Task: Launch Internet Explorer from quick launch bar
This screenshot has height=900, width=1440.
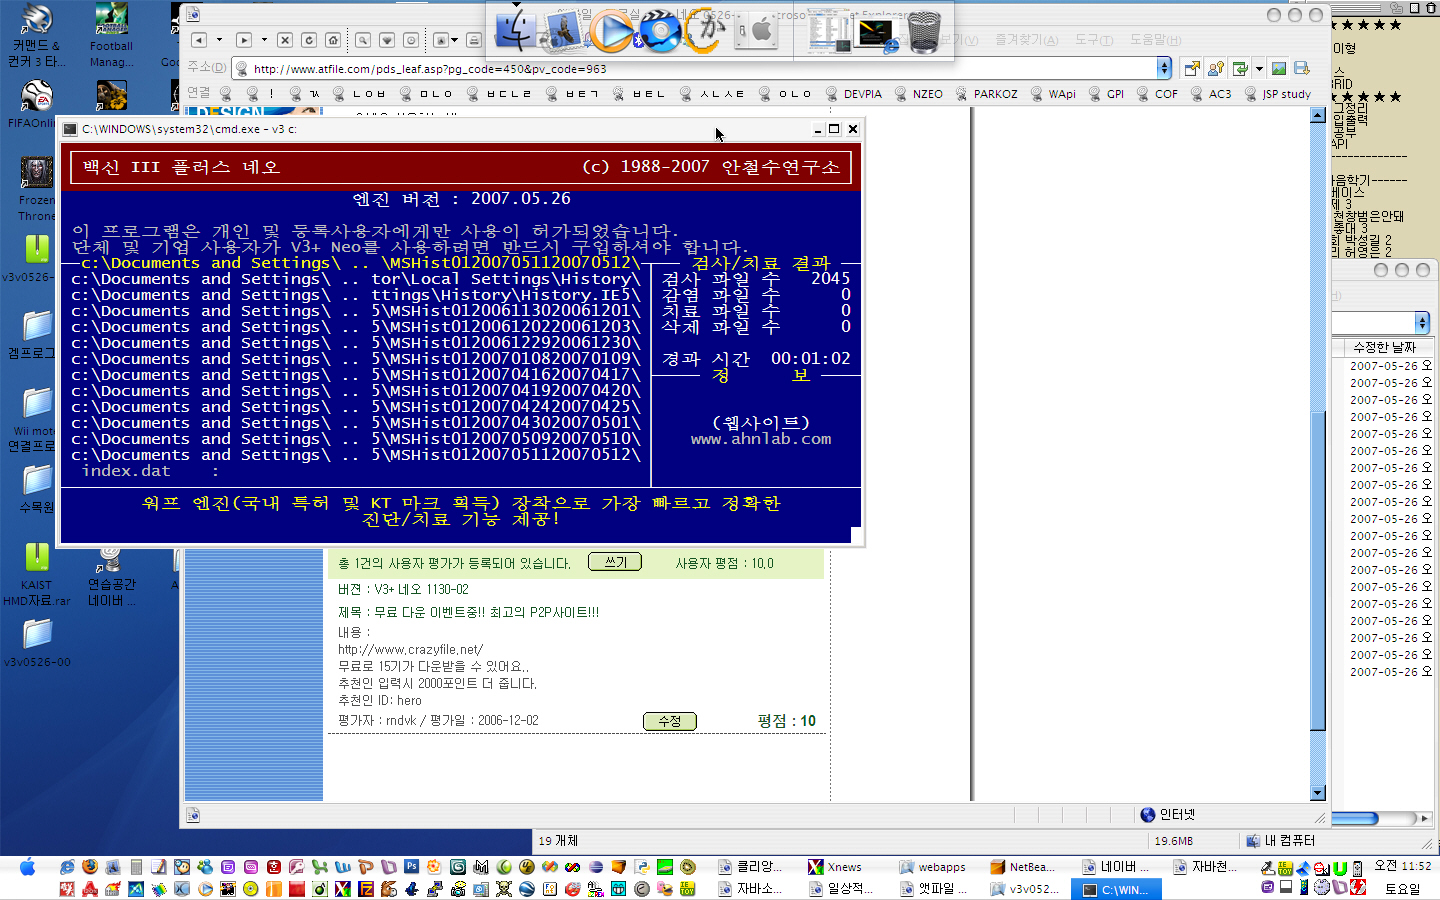Action: 67,866
